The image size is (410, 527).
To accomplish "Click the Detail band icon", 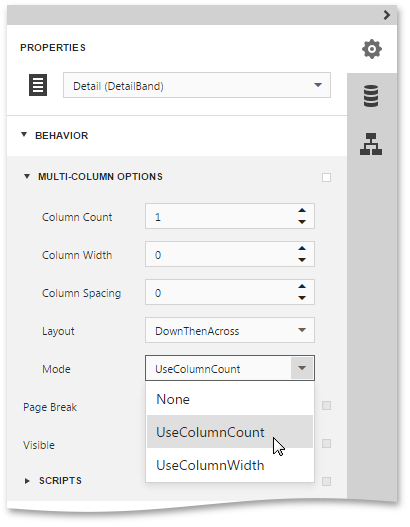I will 38,85.
